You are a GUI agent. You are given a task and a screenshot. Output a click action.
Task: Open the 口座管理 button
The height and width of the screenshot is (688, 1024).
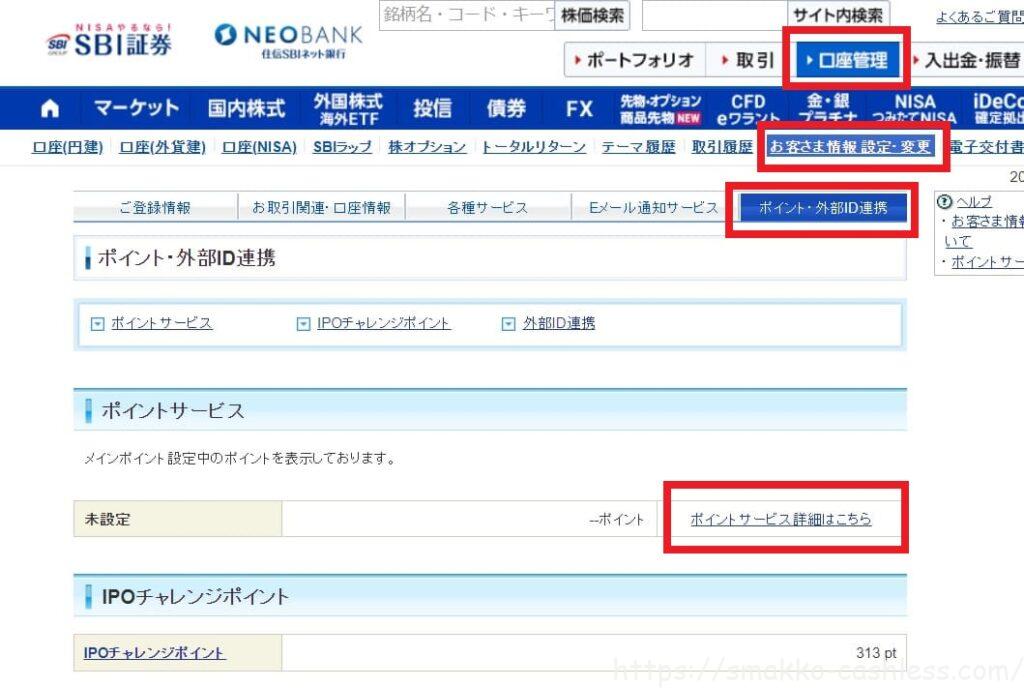click(846, 60)
